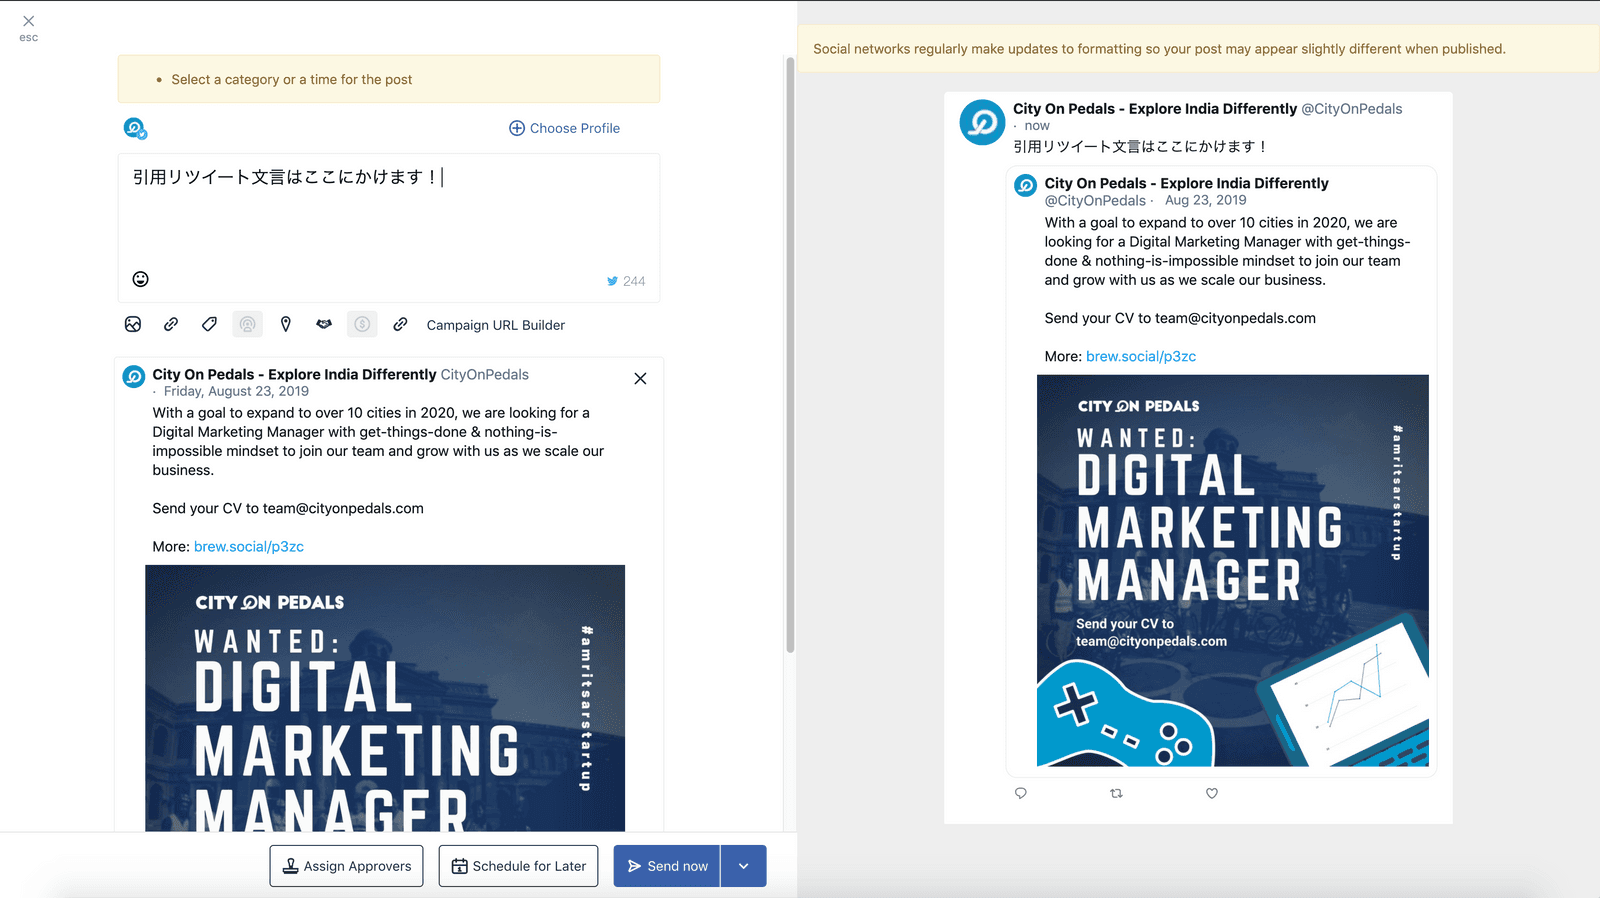Like the tweet in the preview
The height and width of the screenshot is (898, 1600).
[1212, 793]
